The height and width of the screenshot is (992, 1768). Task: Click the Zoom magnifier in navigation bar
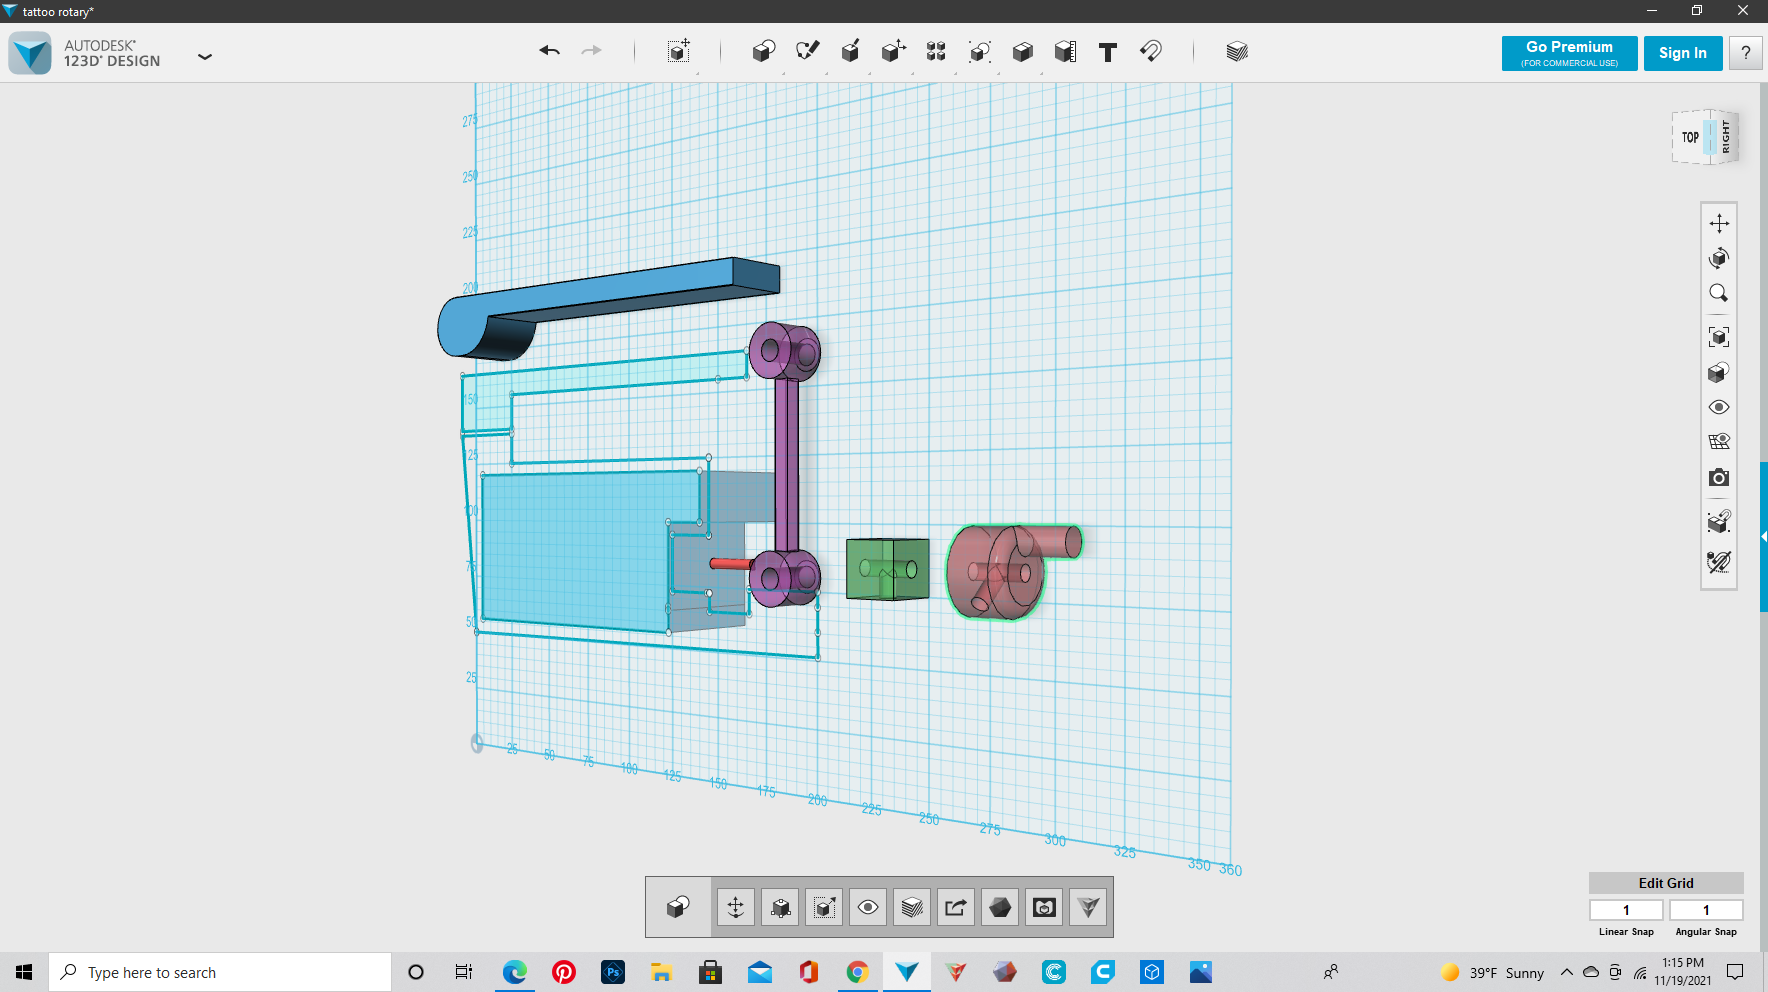pos(1718,293)
